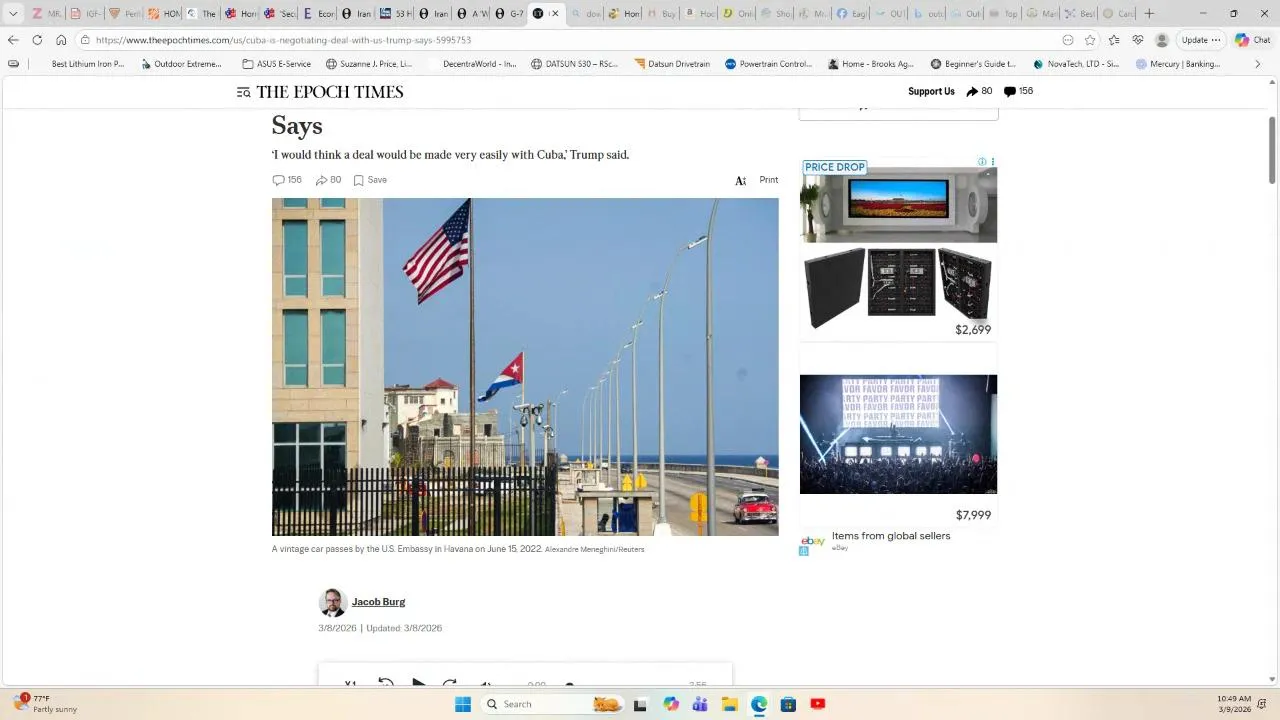The image size is (1280, 720).
Task: Open the 'Outdoor Extreme...' bookmark
Action: click(181, 64)
